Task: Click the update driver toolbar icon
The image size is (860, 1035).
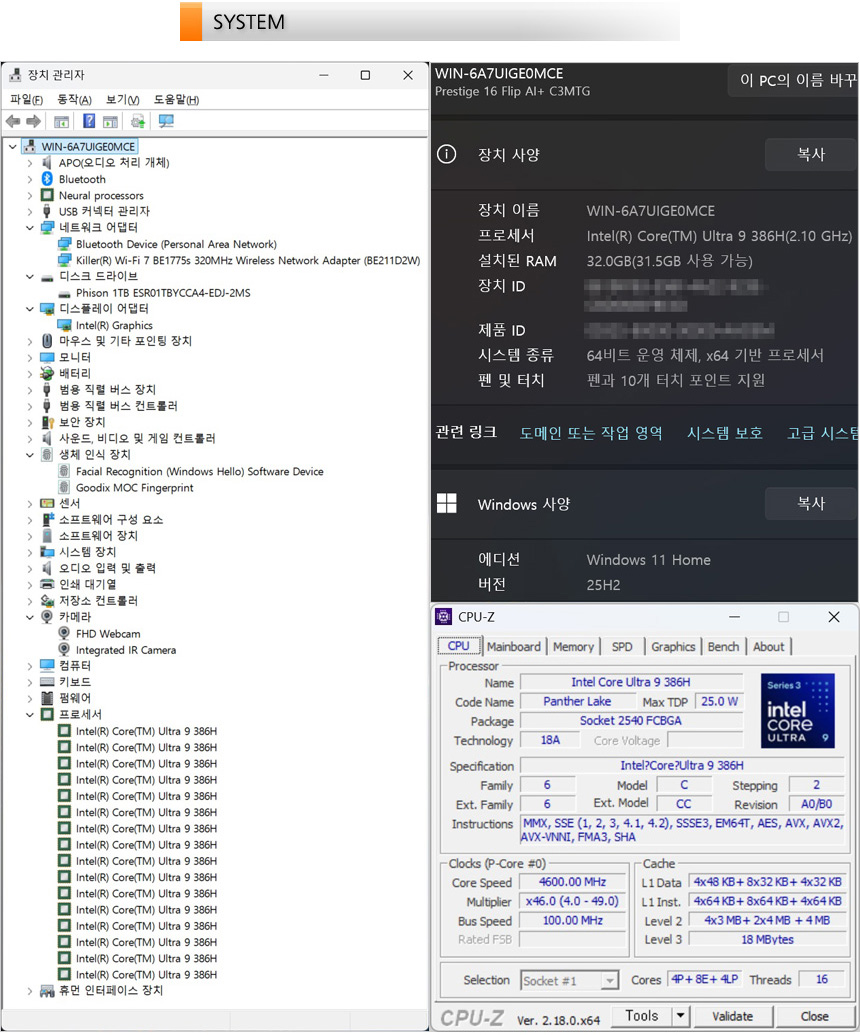Action: pos(138,121)
